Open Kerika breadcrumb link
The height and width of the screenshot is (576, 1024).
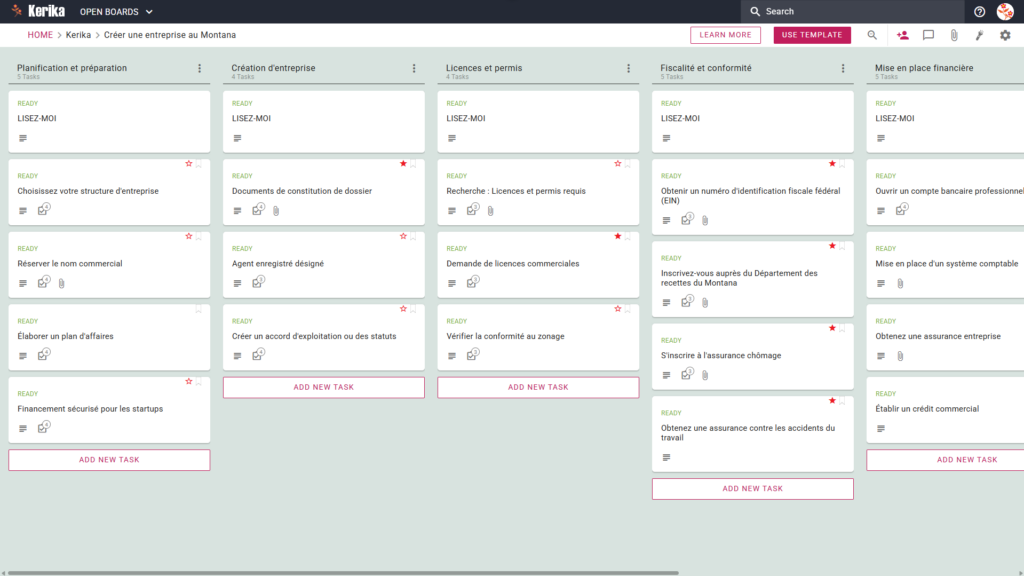78,35
